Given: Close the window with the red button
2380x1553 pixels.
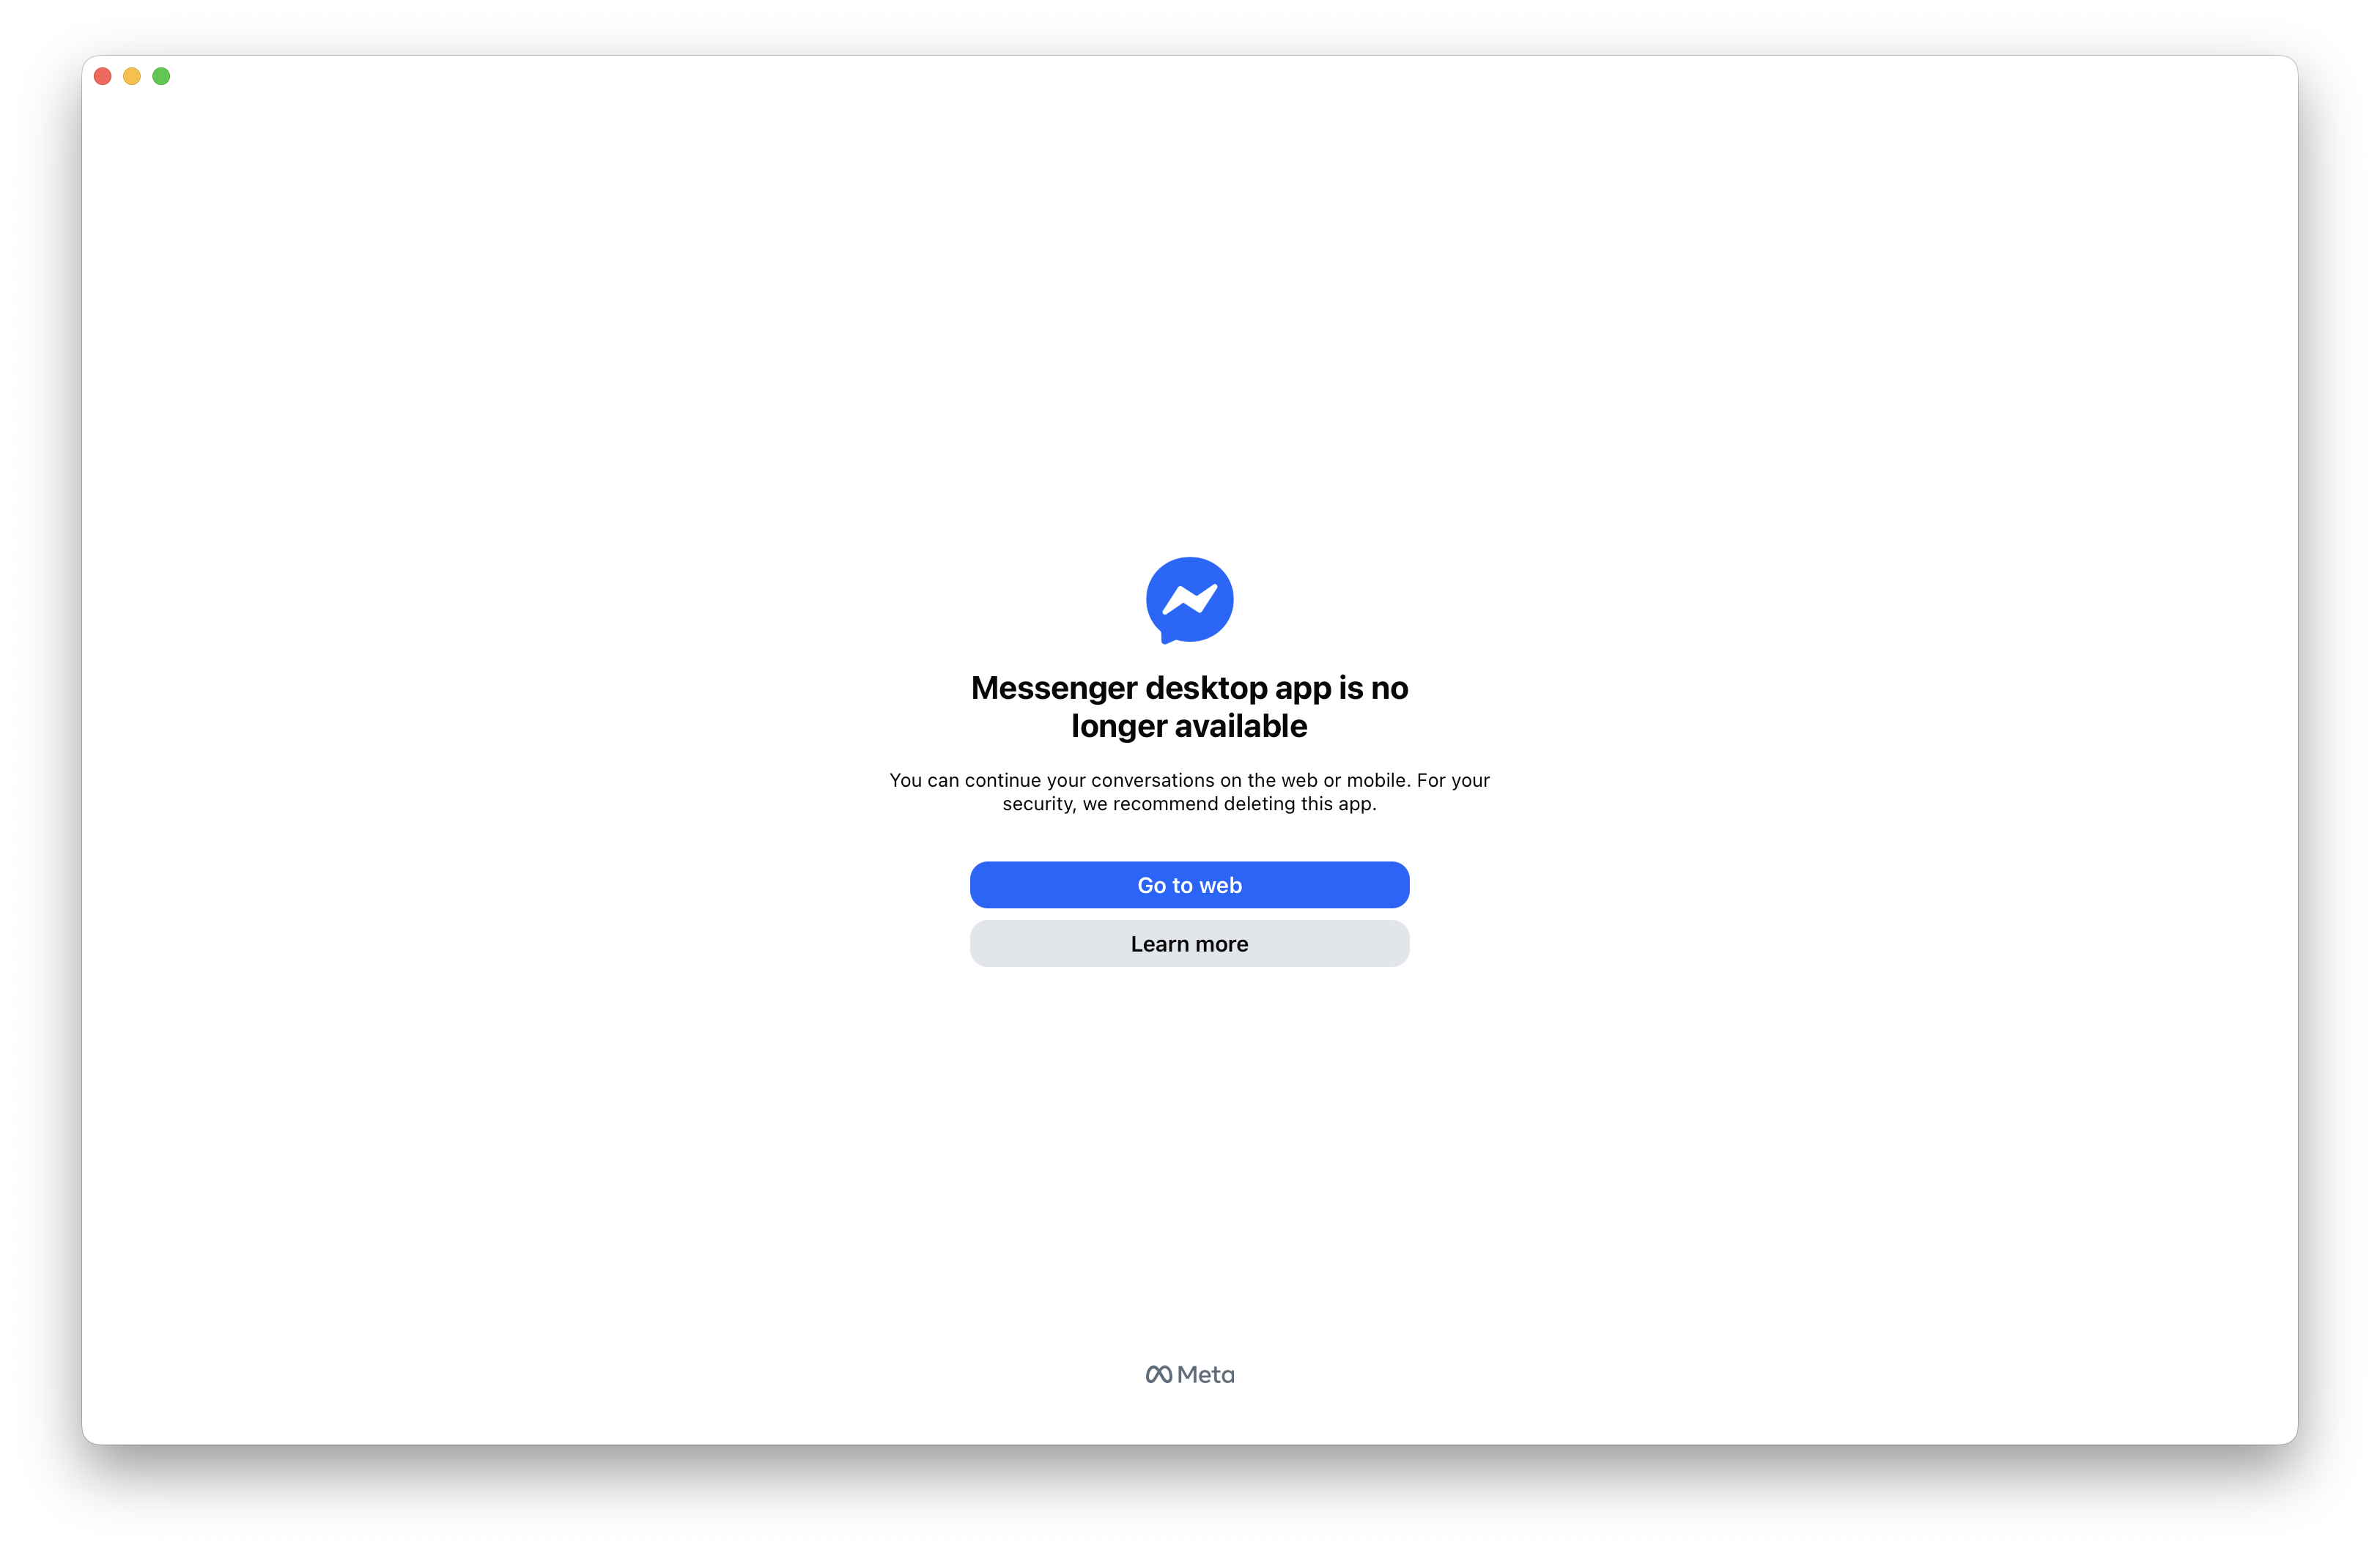Looking at the screenshot, I should (102, 76).
